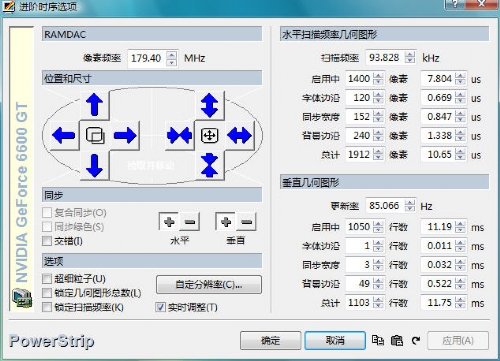The image size is (500, 361).
Task: Click the paste timings from clipboard icon
Action: click(397, 340)
